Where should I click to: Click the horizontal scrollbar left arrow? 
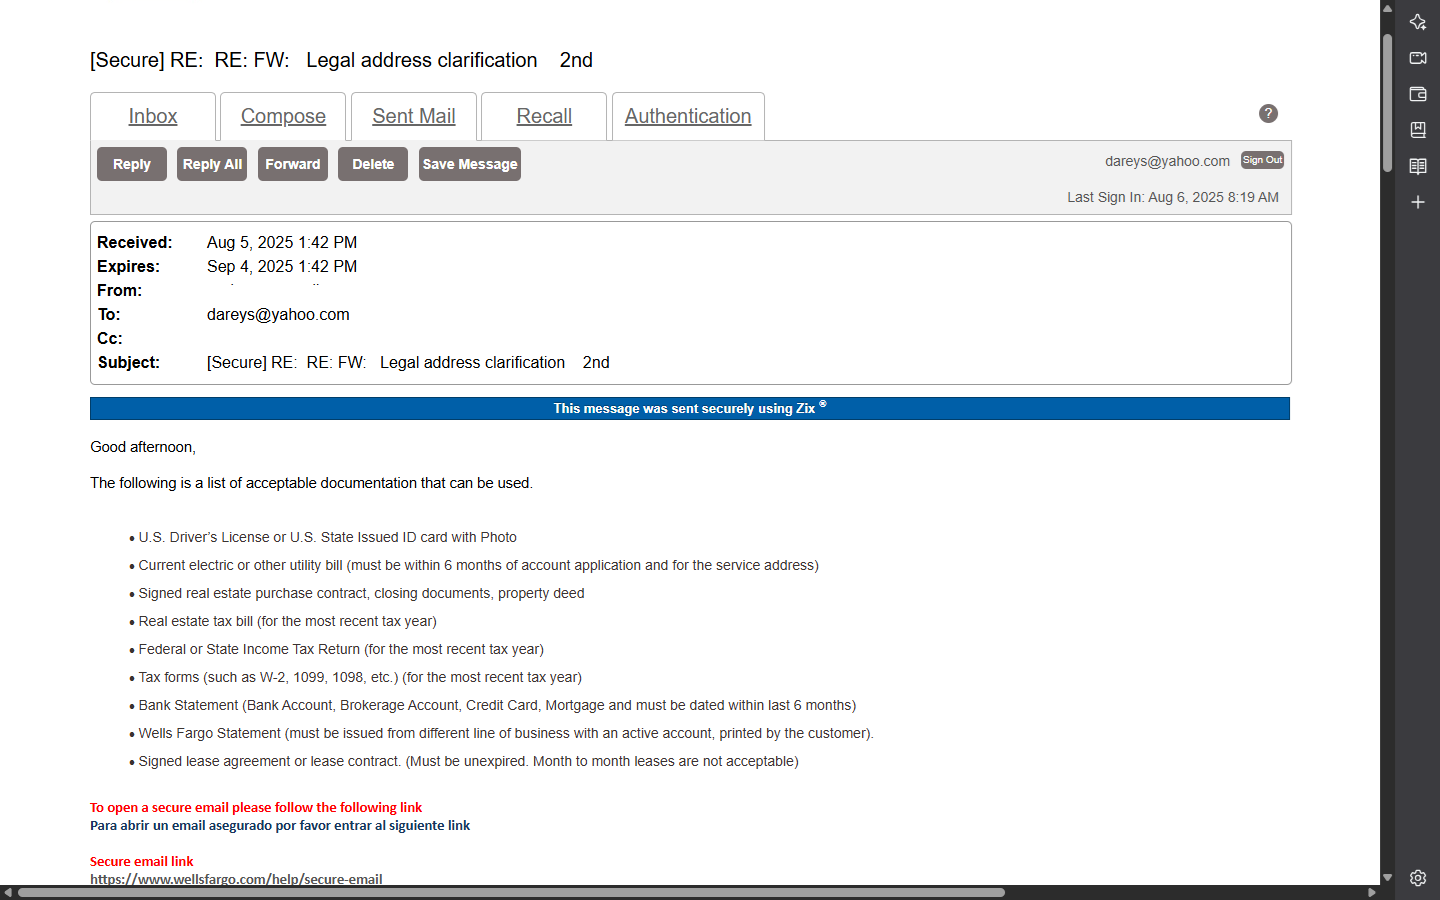(8, 892)
